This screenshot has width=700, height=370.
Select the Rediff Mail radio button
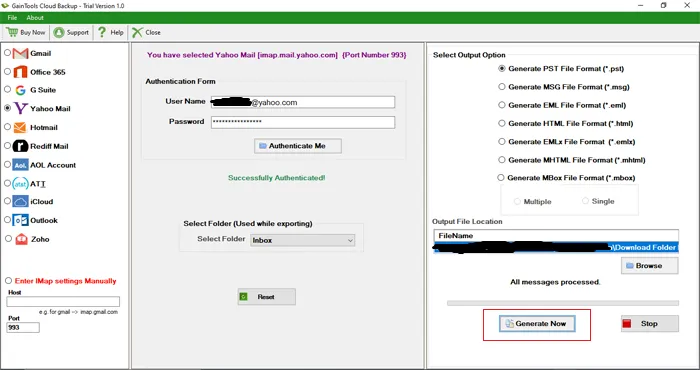click(7, 146)
